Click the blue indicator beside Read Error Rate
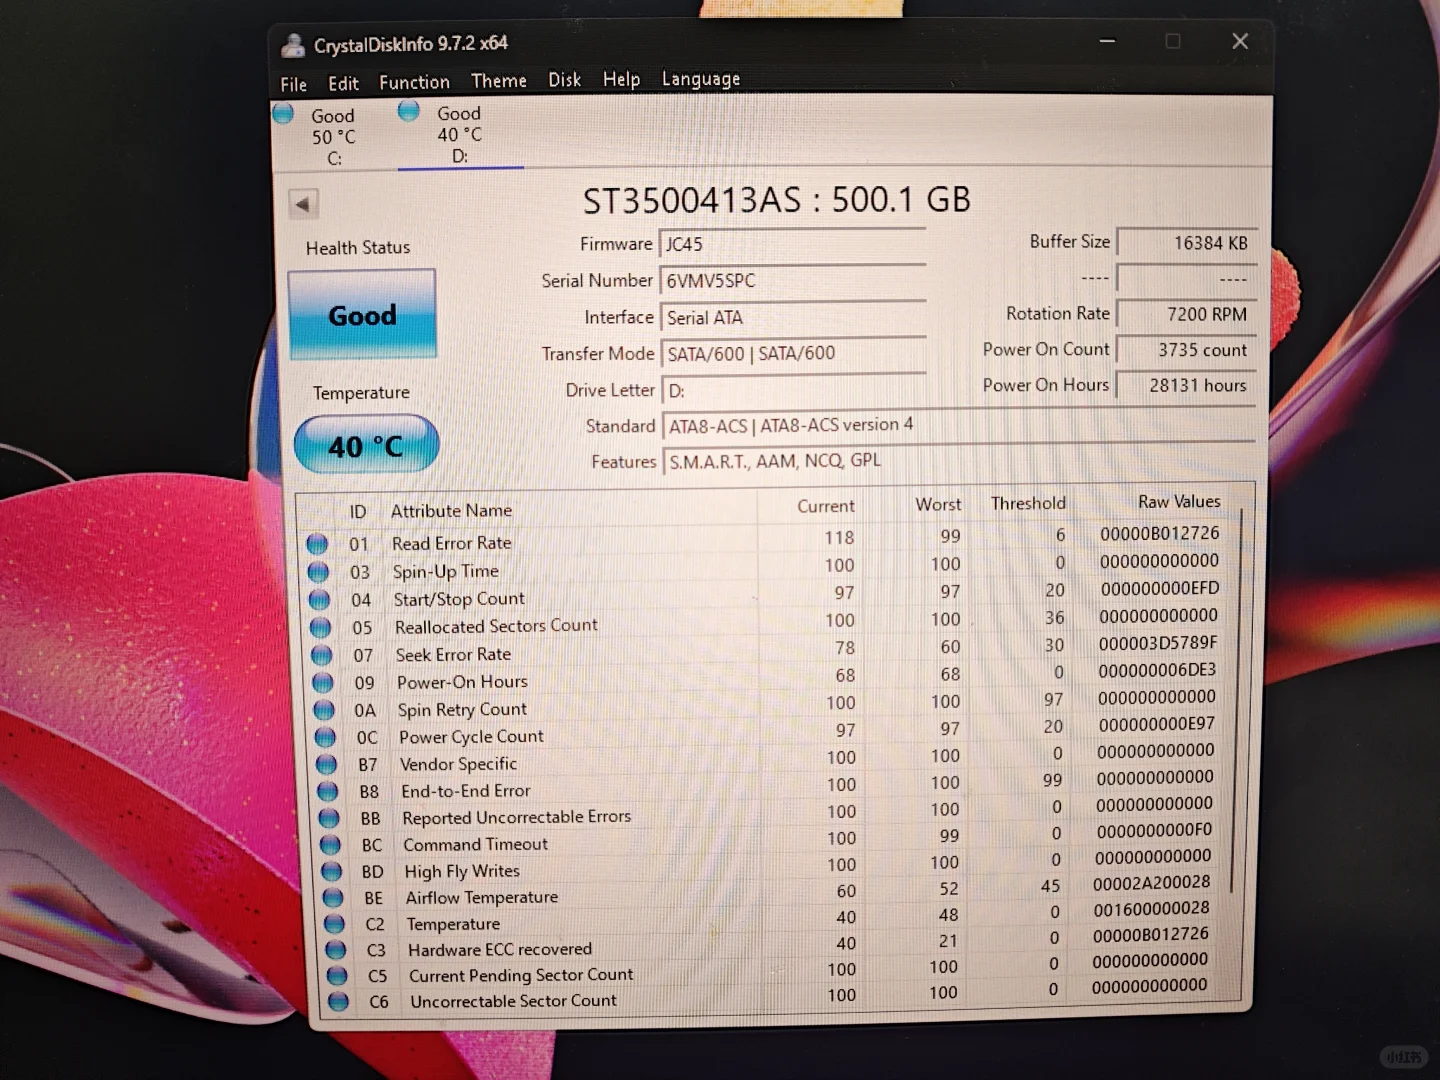 (x=317, y=543)
